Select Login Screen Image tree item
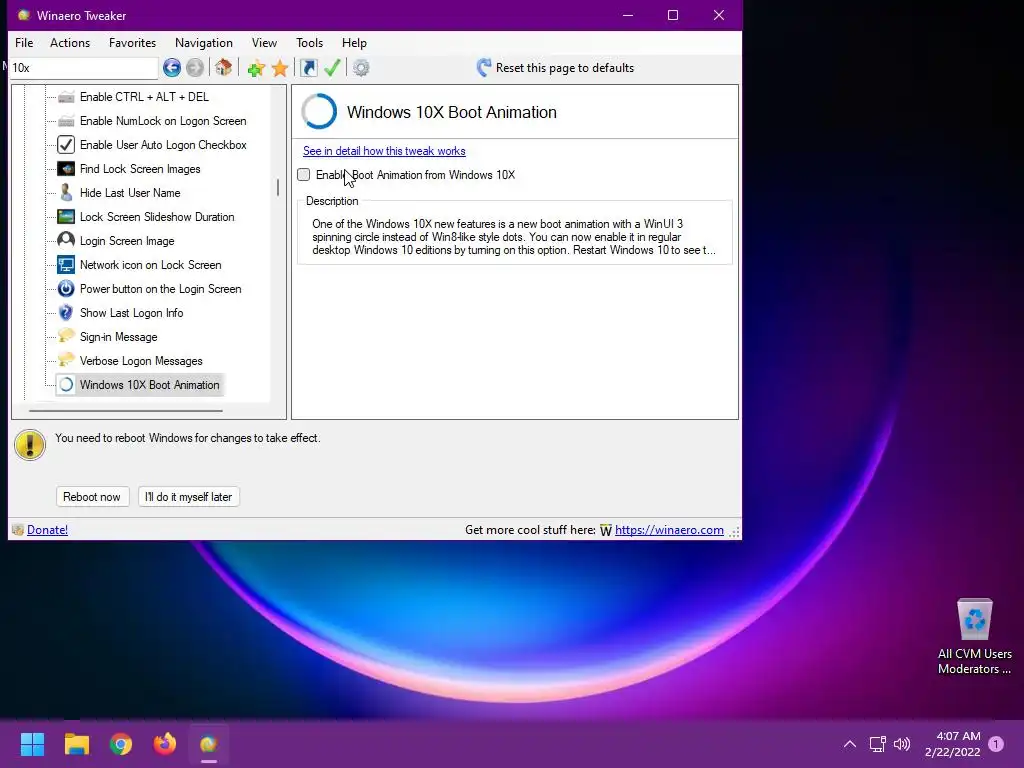This screenshot has width=1024, height=768. pos(127,241)
